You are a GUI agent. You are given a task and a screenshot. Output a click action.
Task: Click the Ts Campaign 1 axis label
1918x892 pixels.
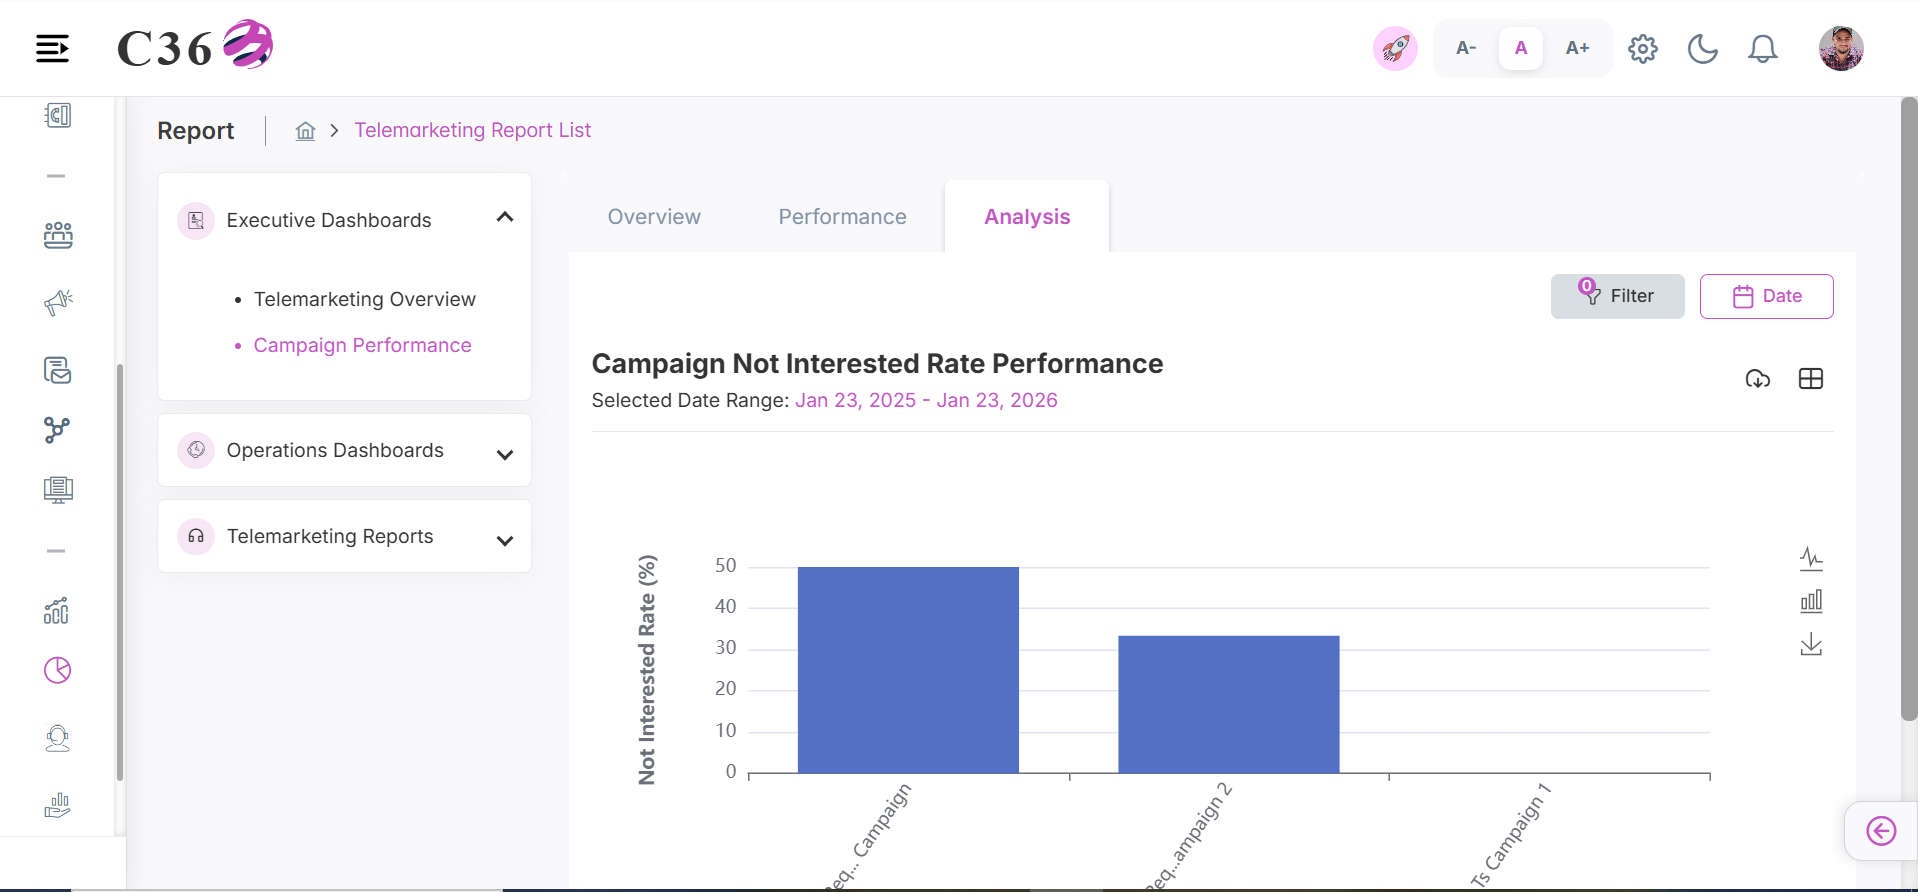[1510, 836]
